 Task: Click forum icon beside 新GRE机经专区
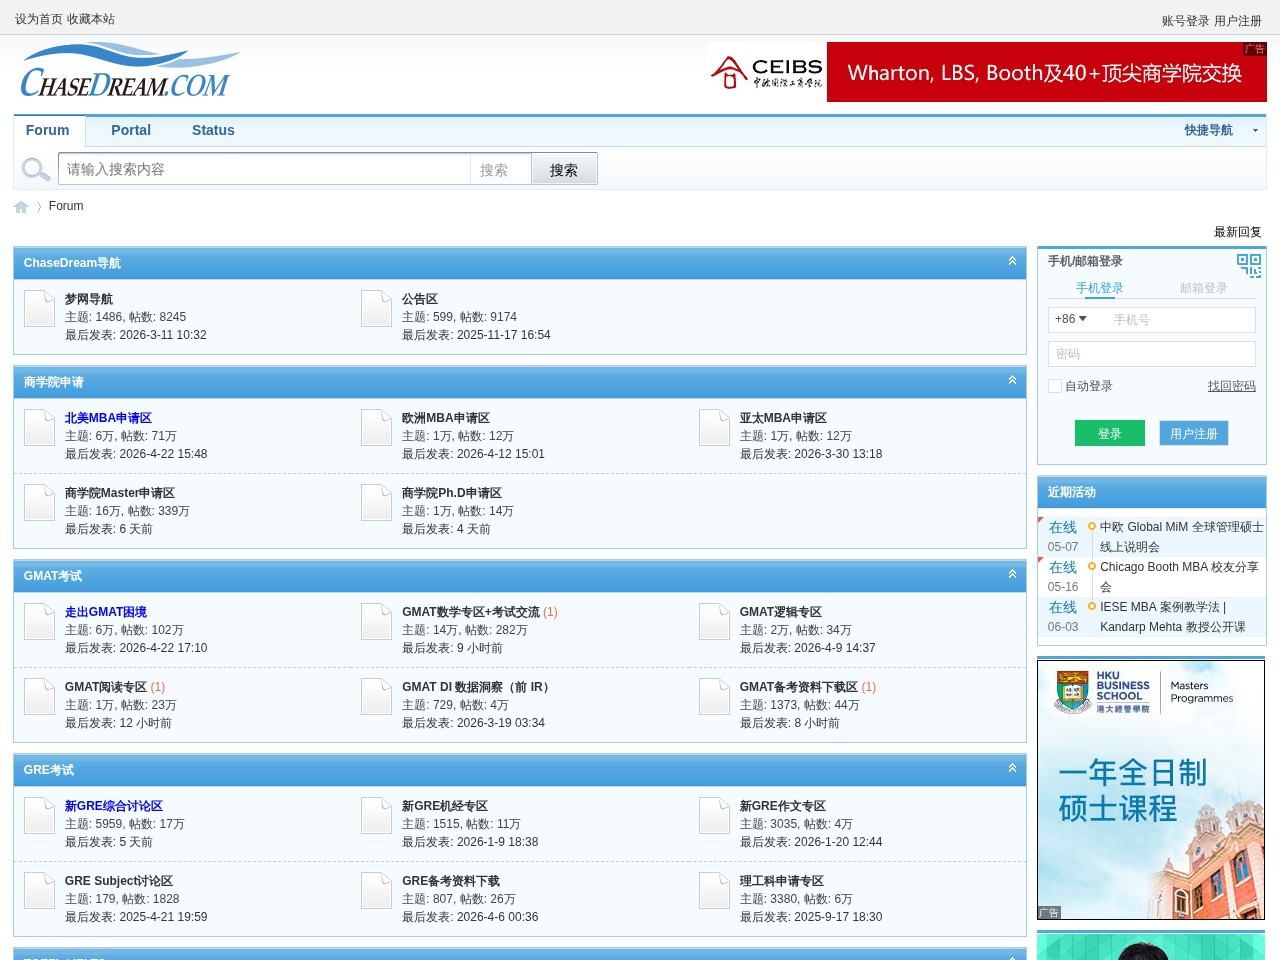point(377,815)
